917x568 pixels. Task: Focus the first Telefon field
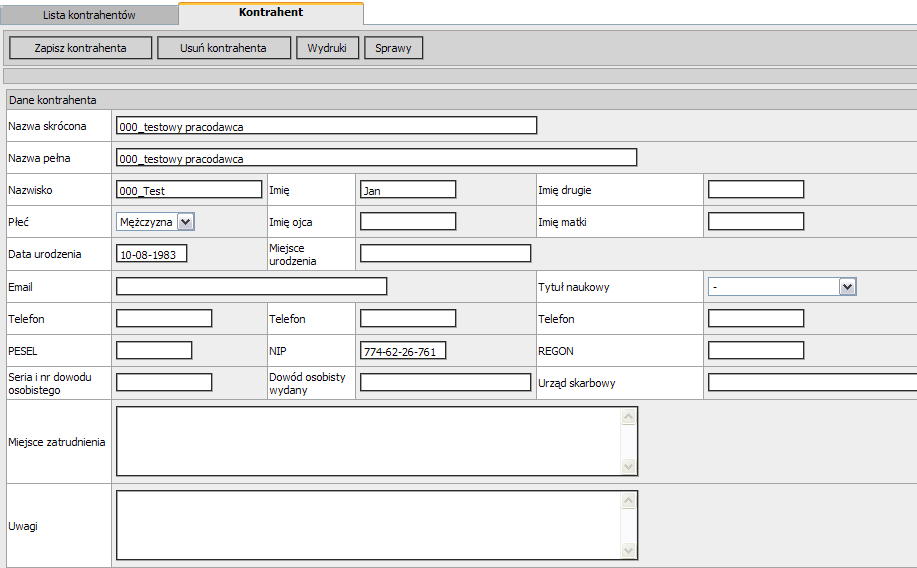[164, 319]
